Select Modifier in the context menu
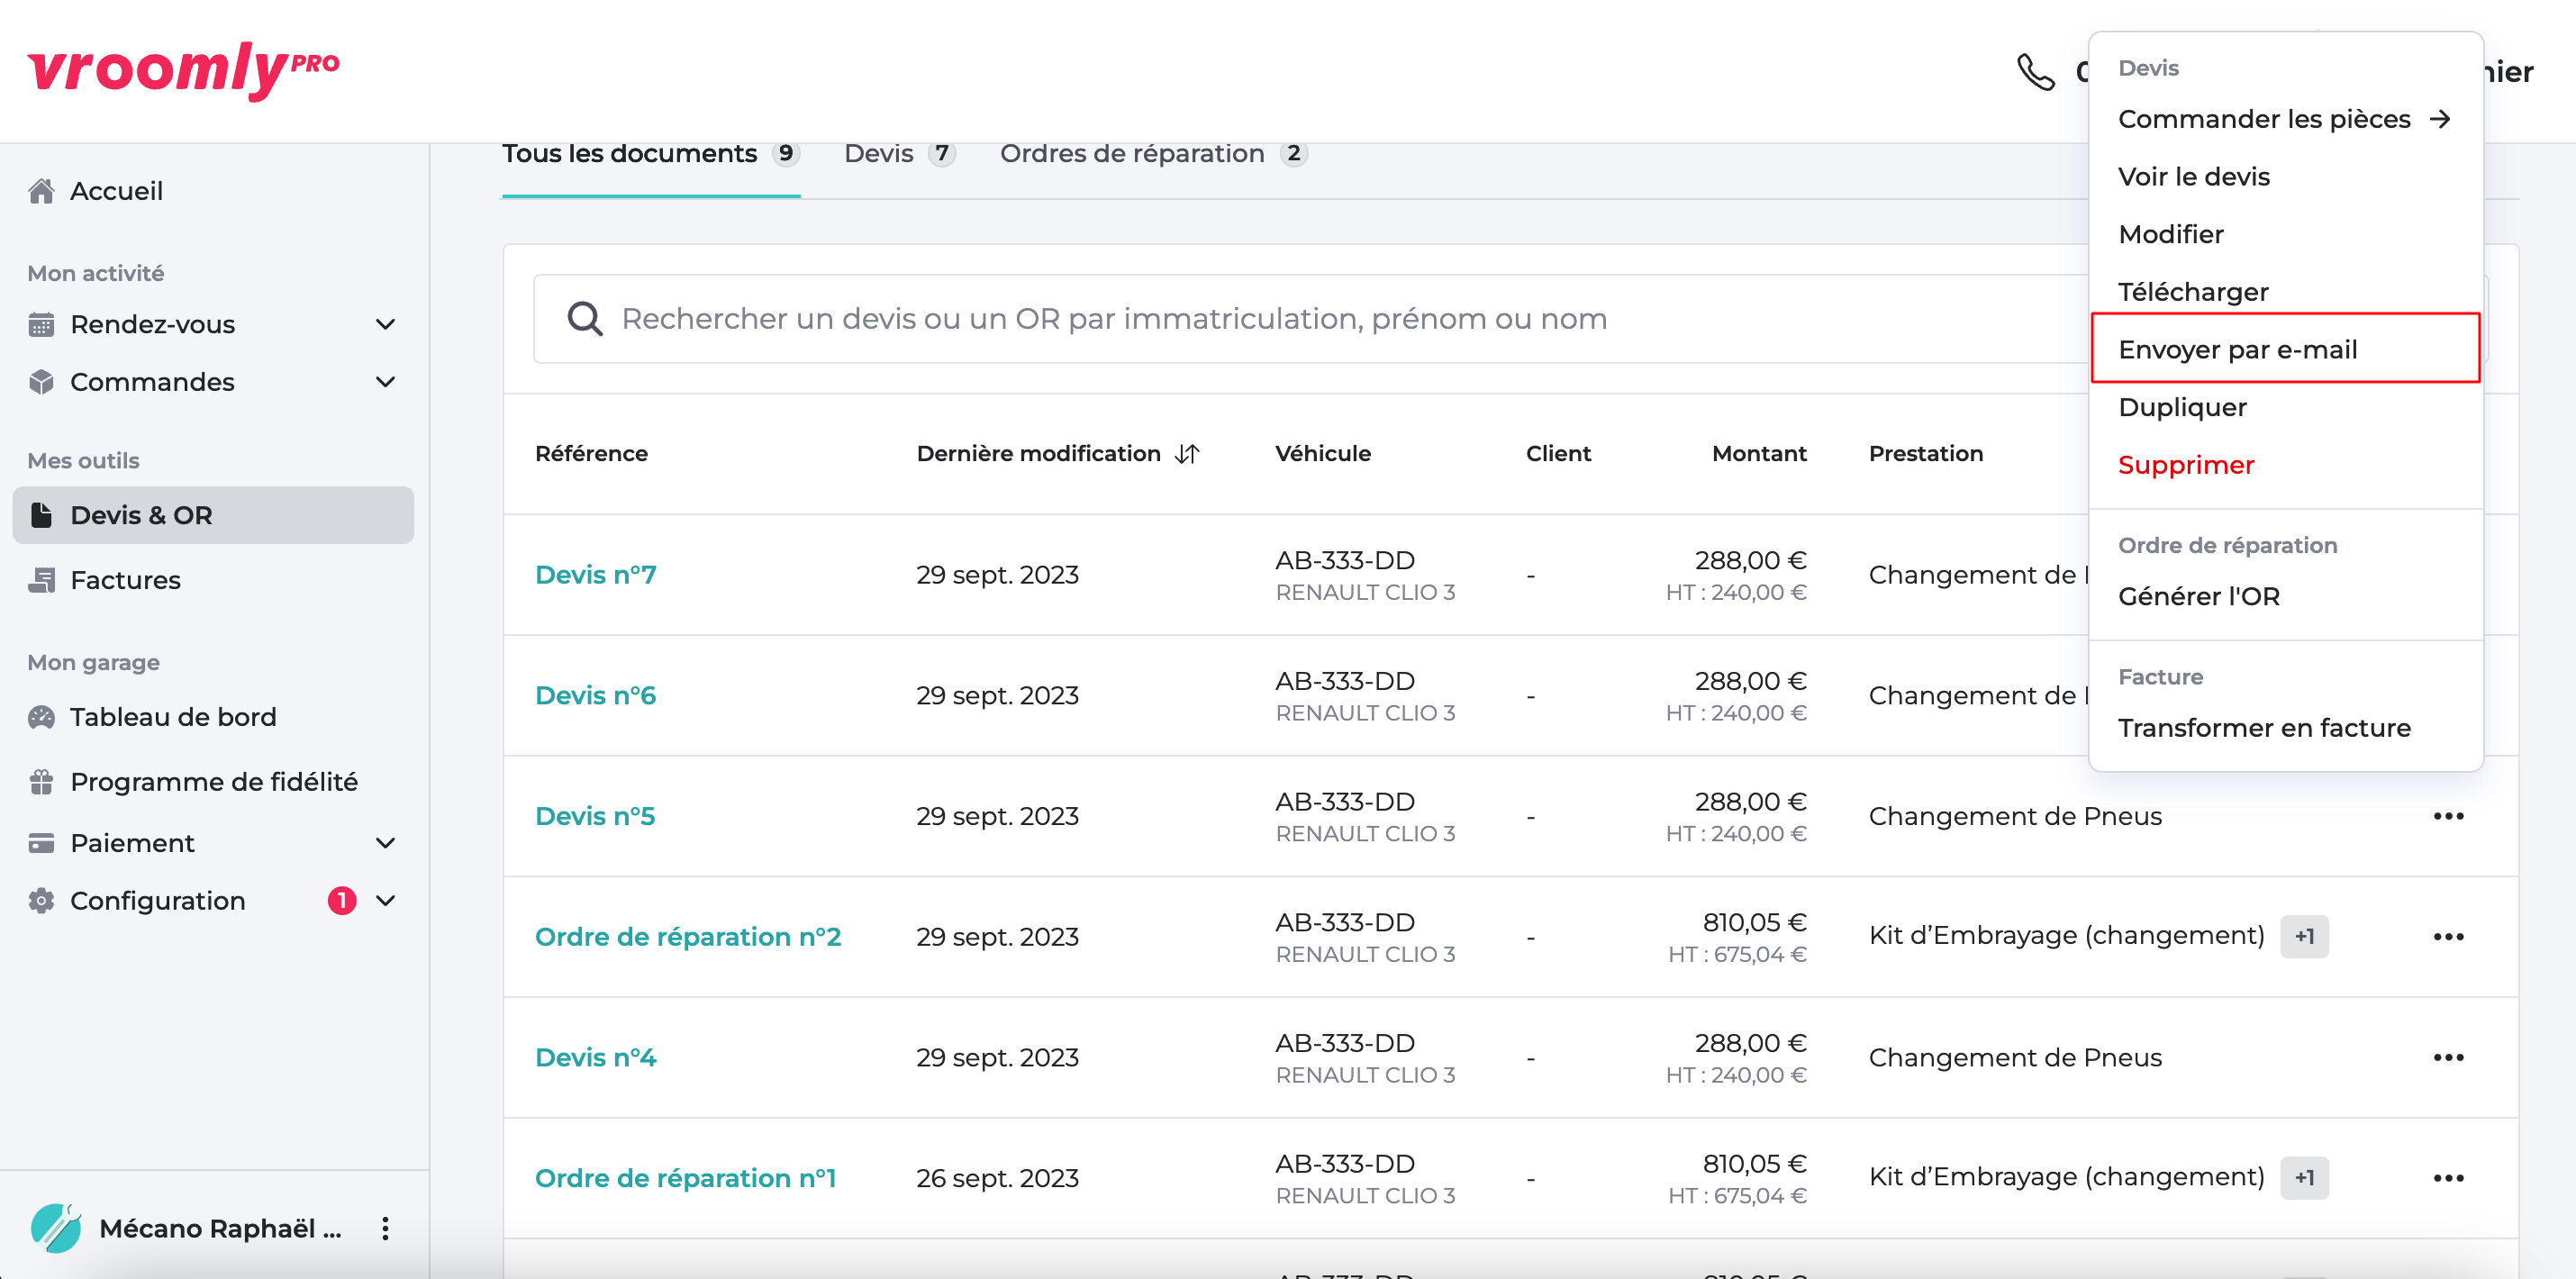Viewport: 2576px width, 1279px height. tap(2171, 234)
